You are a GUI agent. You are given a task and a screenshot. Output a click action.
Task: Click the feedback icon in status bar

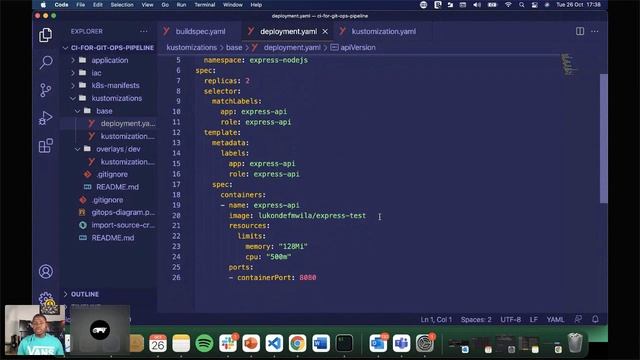tap(578, 319)
